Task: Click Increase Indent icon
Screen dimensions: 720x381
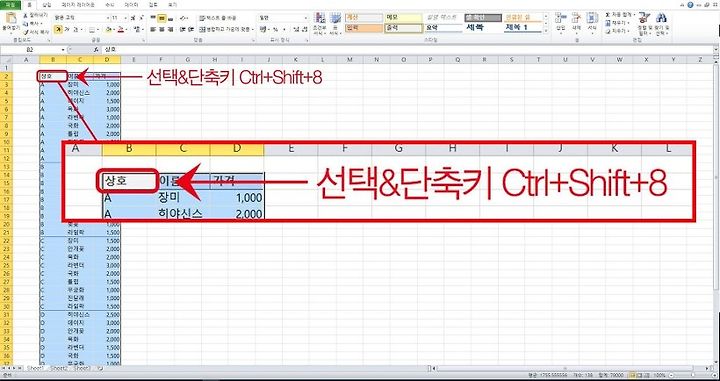Action: (x=190, y=29)
